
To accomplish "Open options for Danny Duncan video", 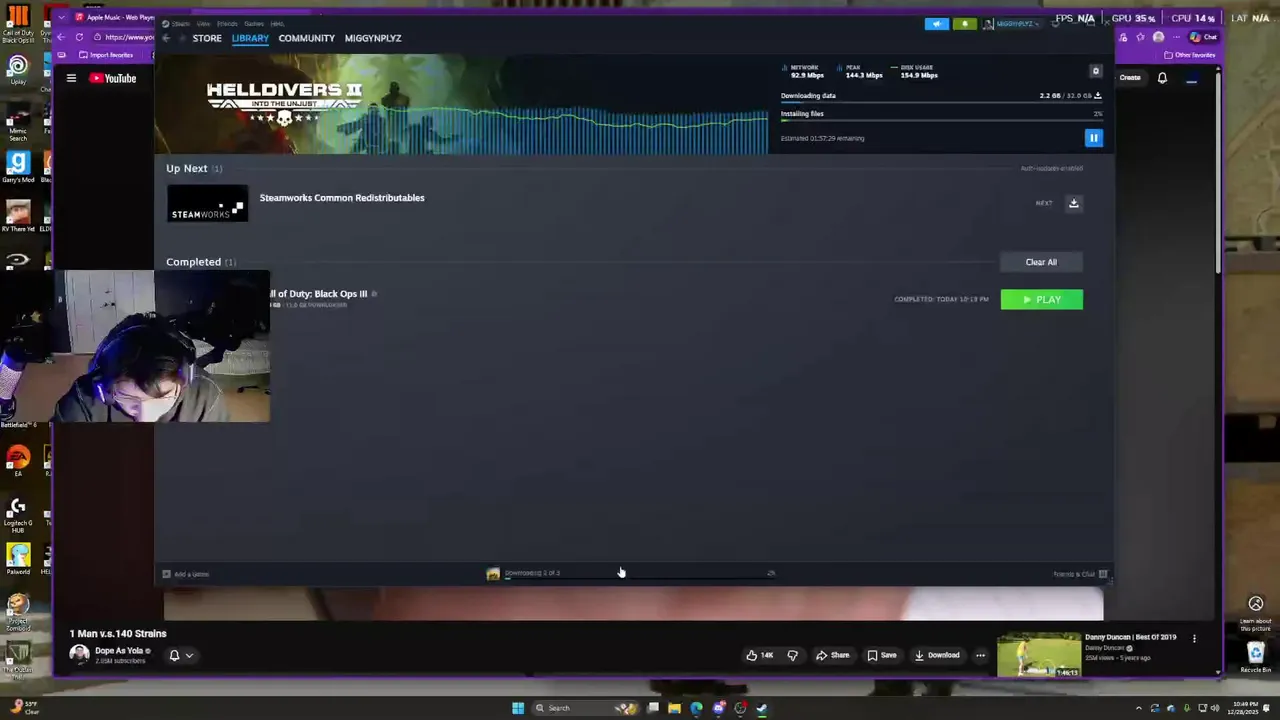I will click(1194, 638).
